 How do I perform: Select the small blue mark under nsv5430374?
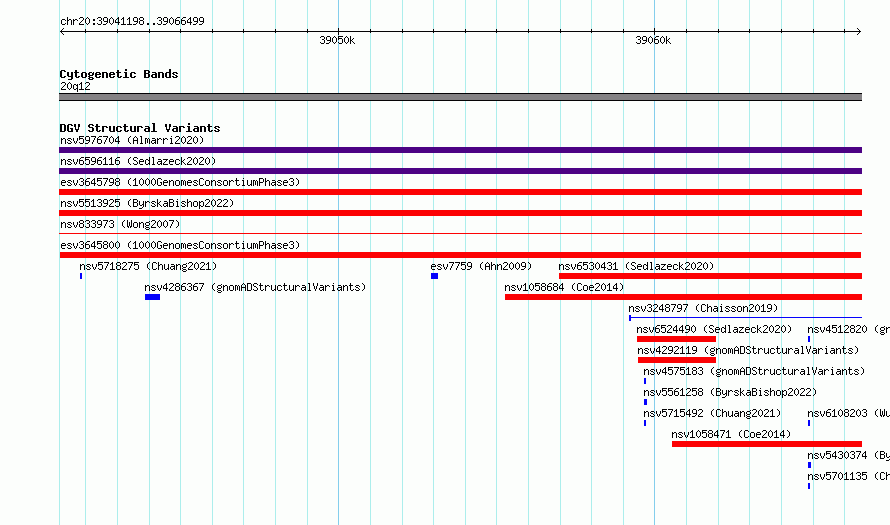tap(809, 465)
